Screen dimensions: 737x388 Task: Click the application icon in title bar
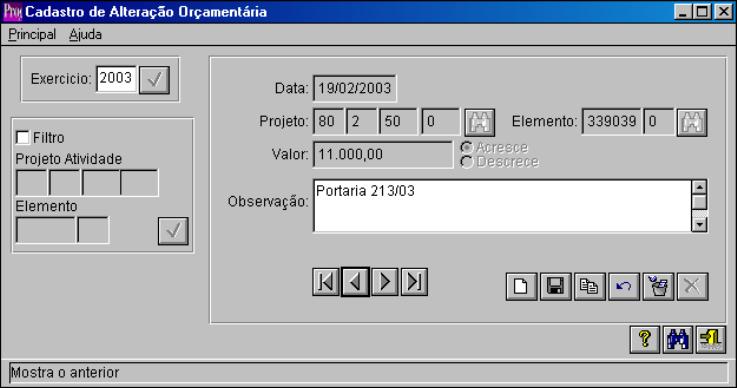[x=12, y=12]
